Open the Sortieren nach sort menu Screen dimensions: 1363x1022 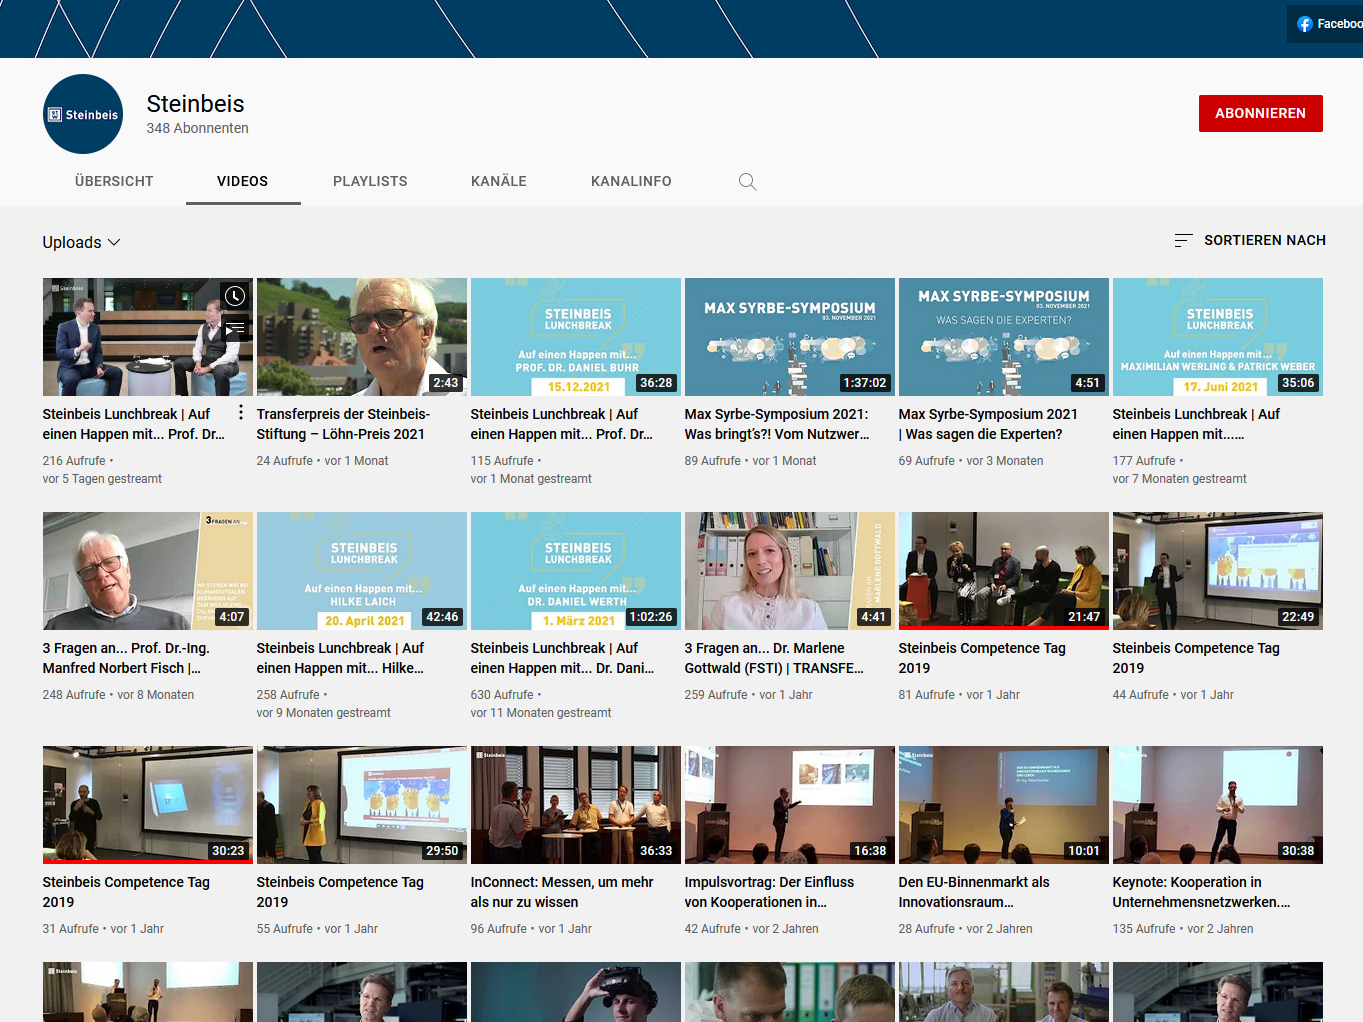pyautogui.click(x=1250, y=240)
